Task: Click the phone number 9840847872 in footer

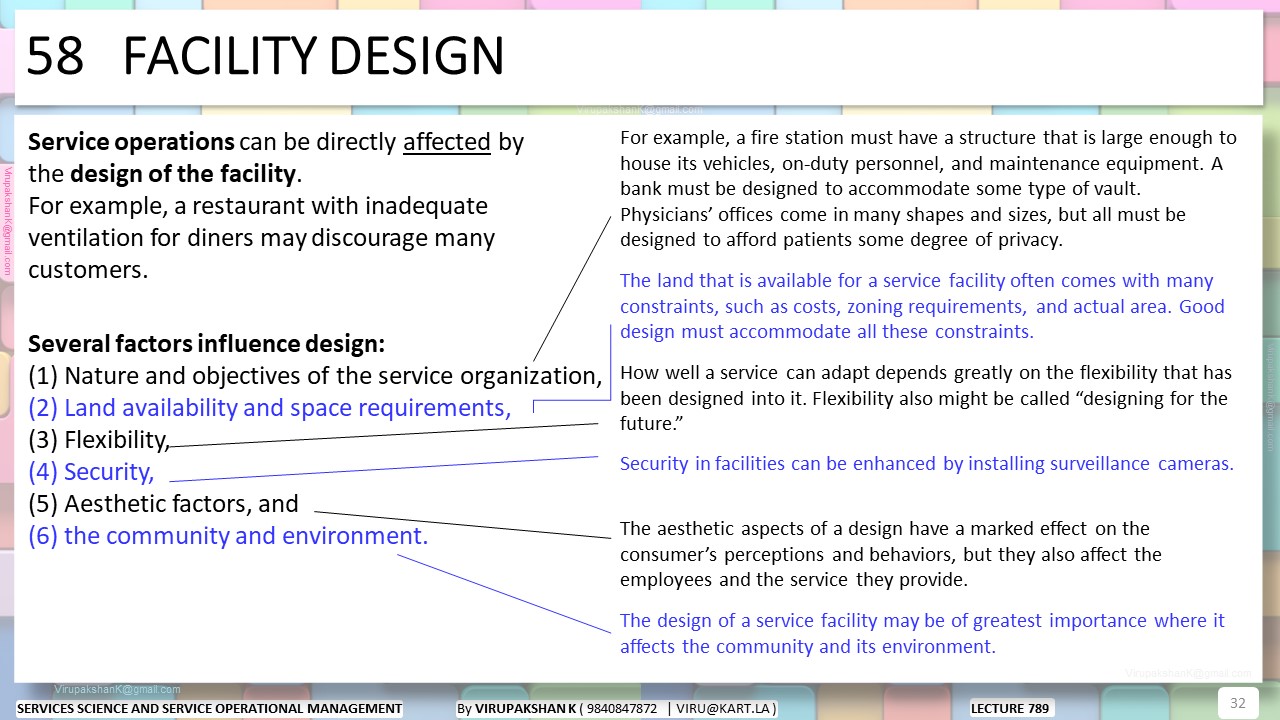Action: pos(623,709)
